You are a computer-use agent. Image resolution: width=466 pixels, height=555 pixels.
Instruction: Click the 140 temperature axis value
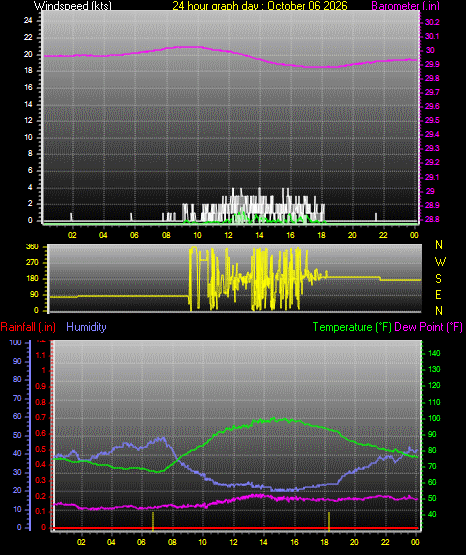434,353
